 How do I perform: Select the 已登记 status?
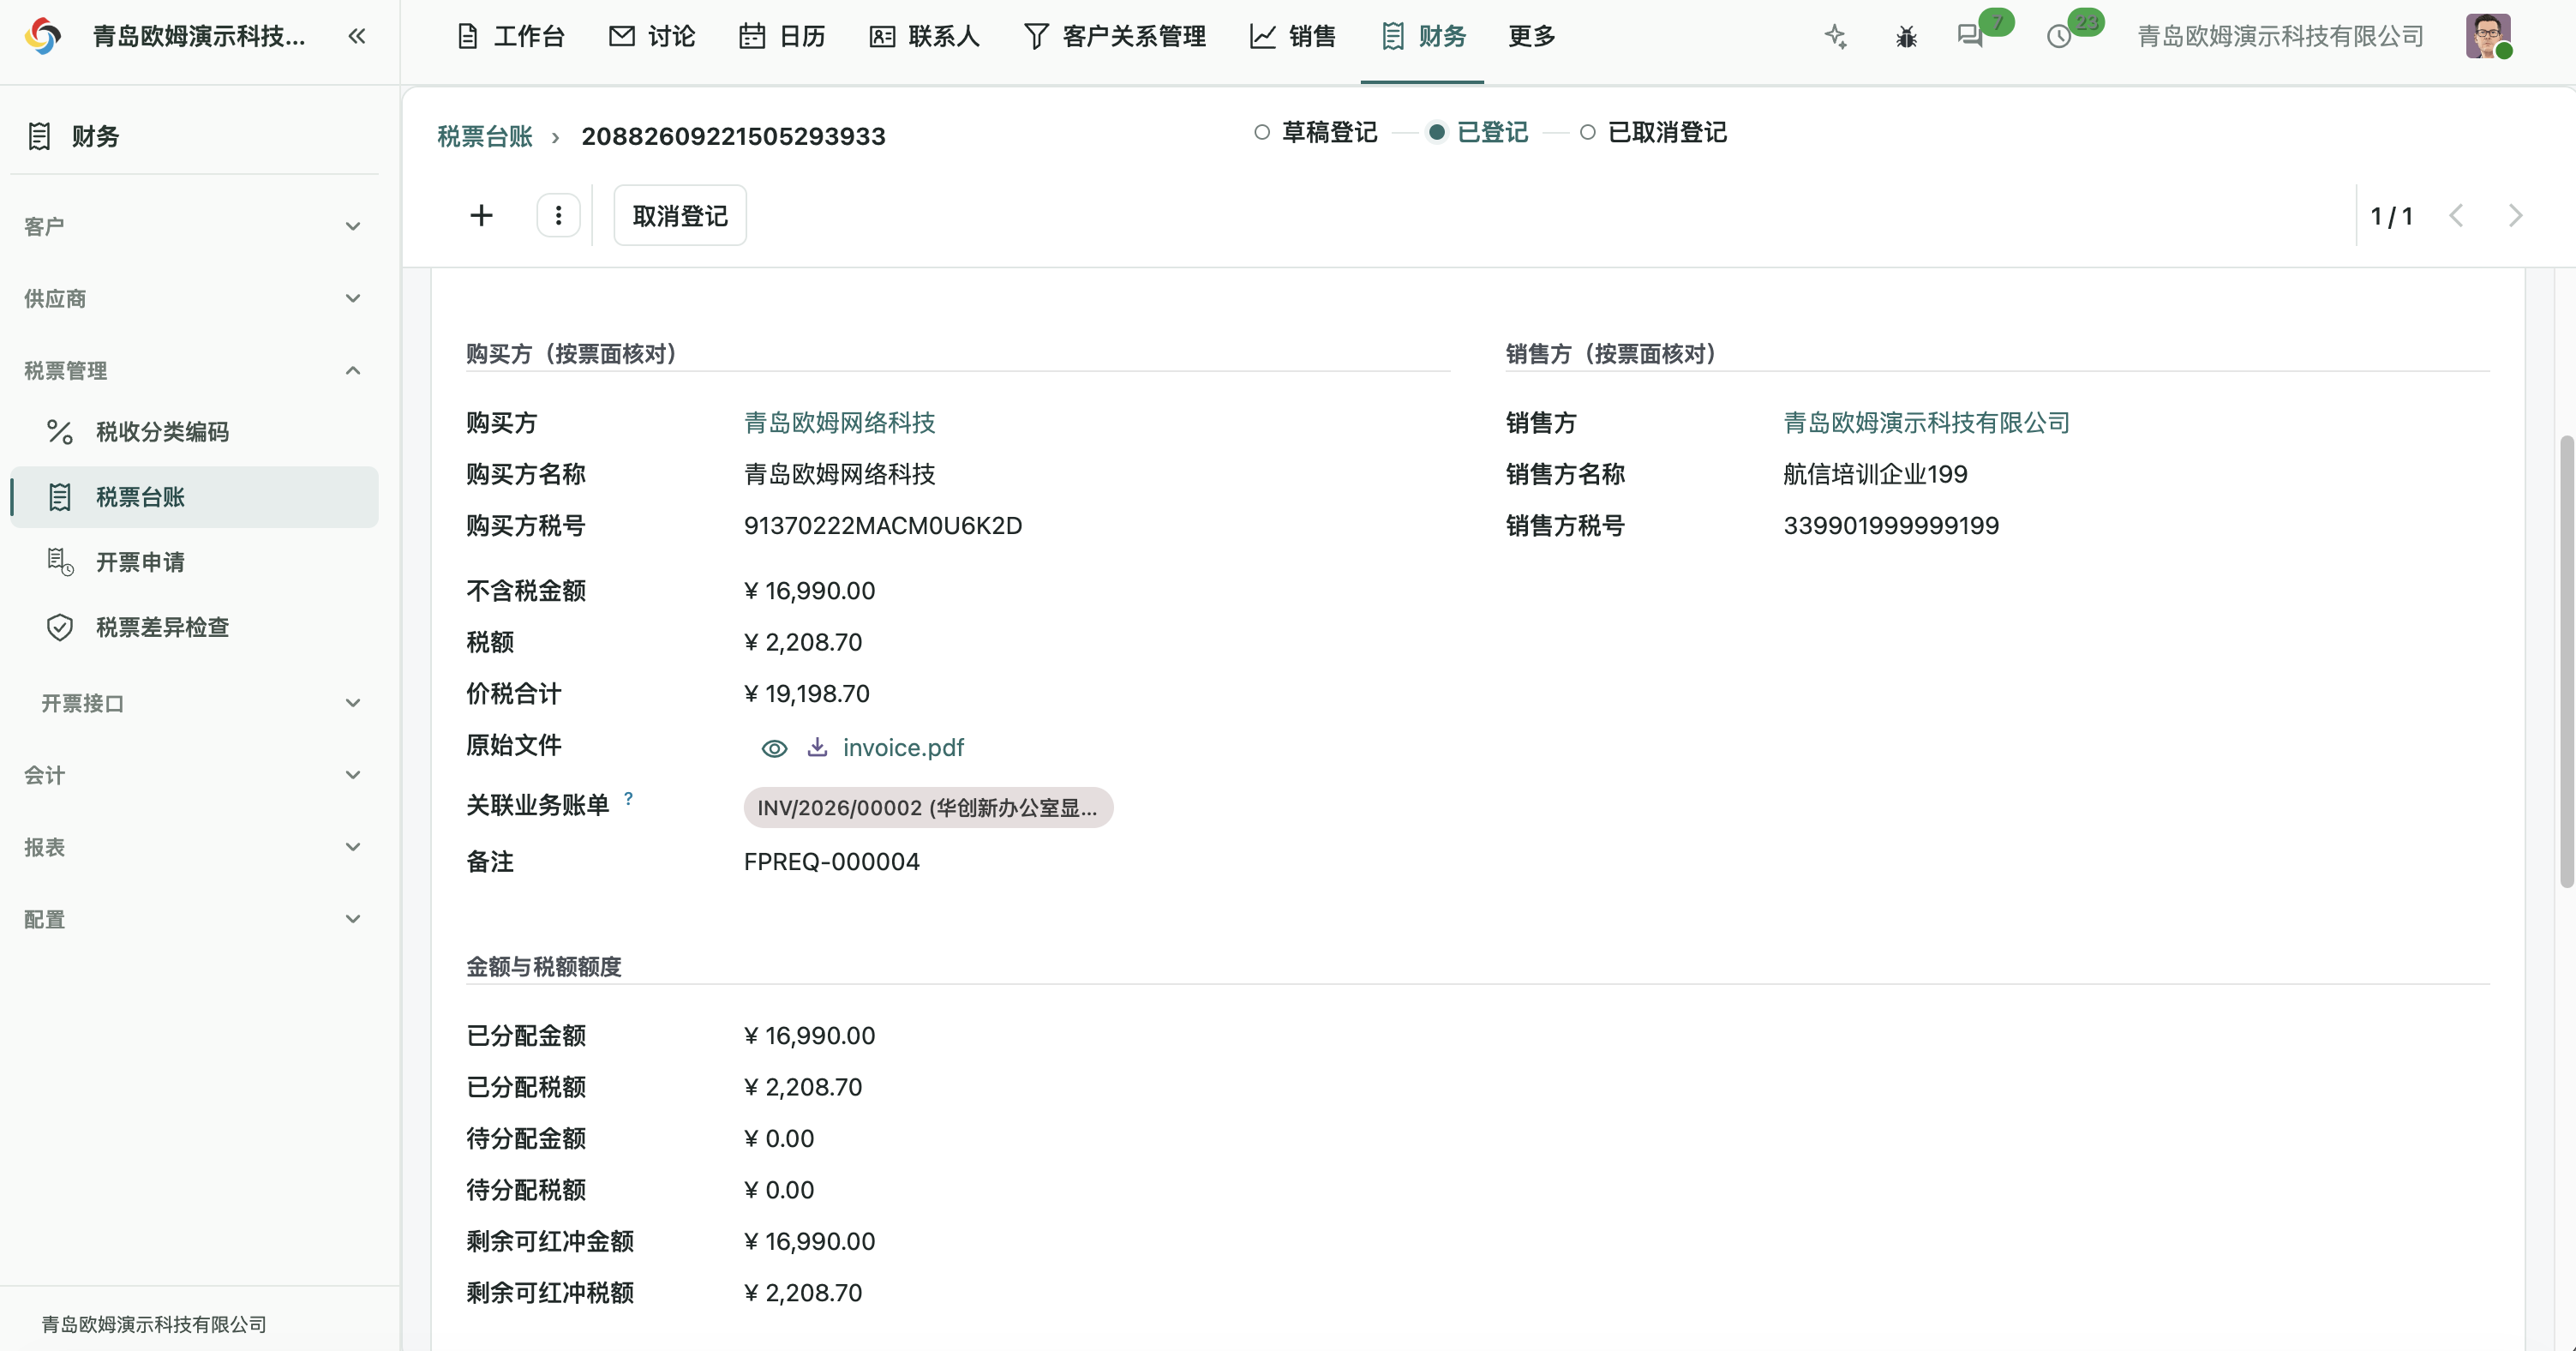[1478, 132]
